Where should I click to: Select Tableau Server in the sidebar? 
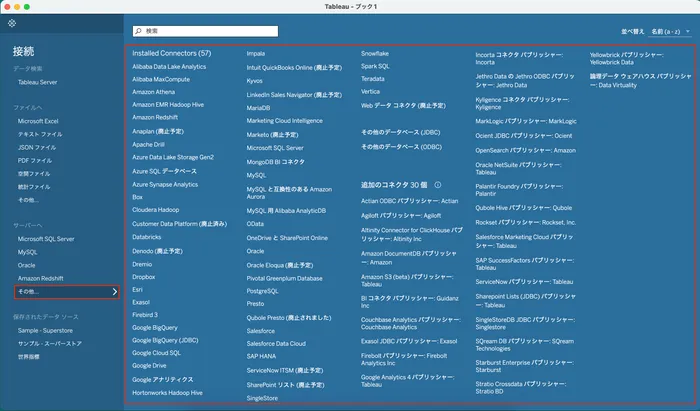click(38, 82)
